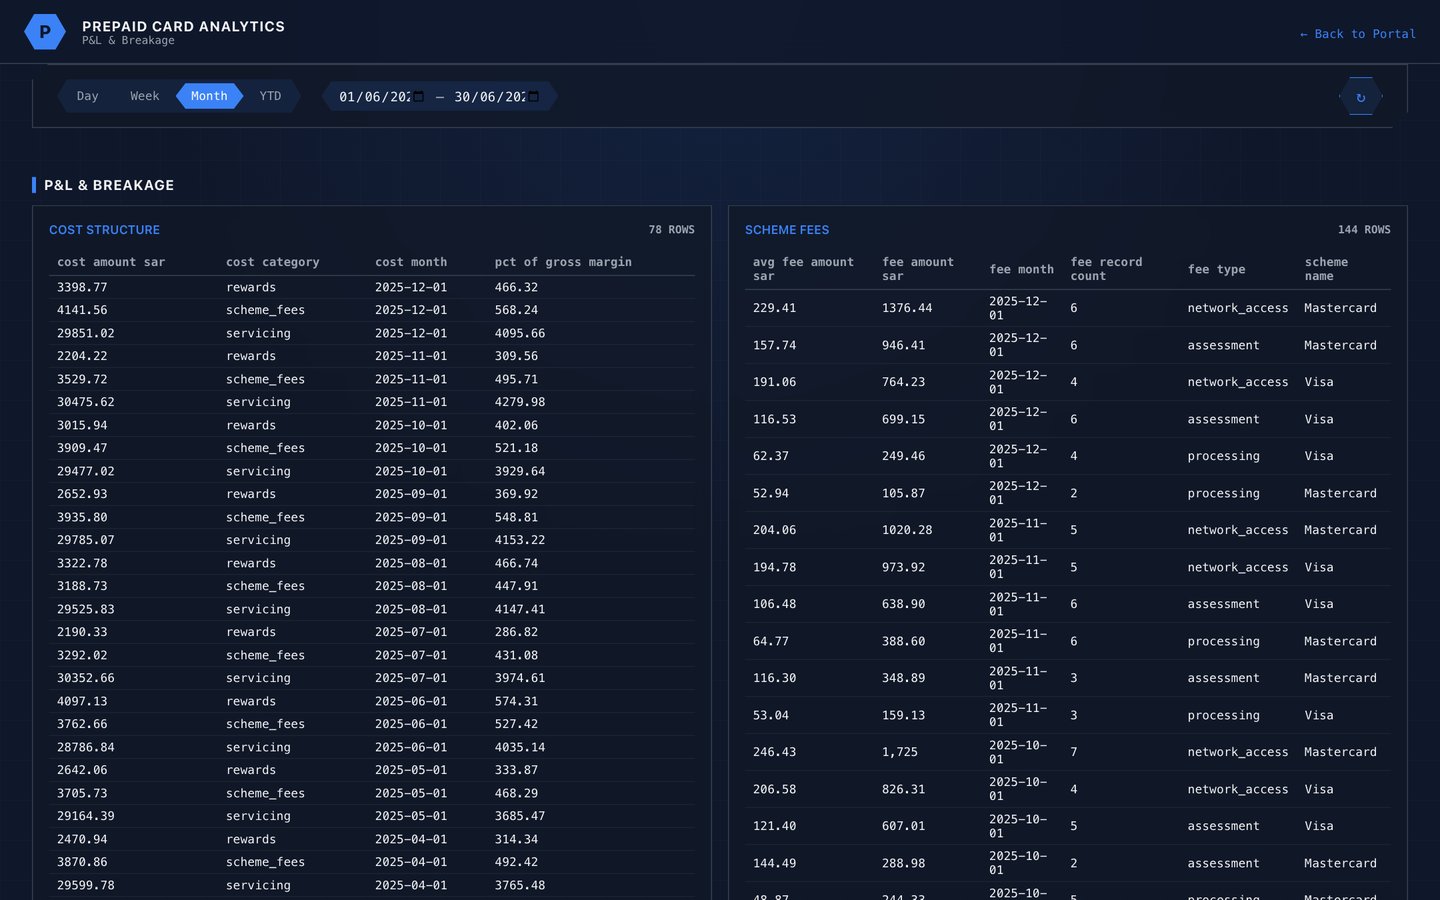1440x900 pixels.
Task: Click Mastercard in the 52.94 row
Action: pos(1340,493)
